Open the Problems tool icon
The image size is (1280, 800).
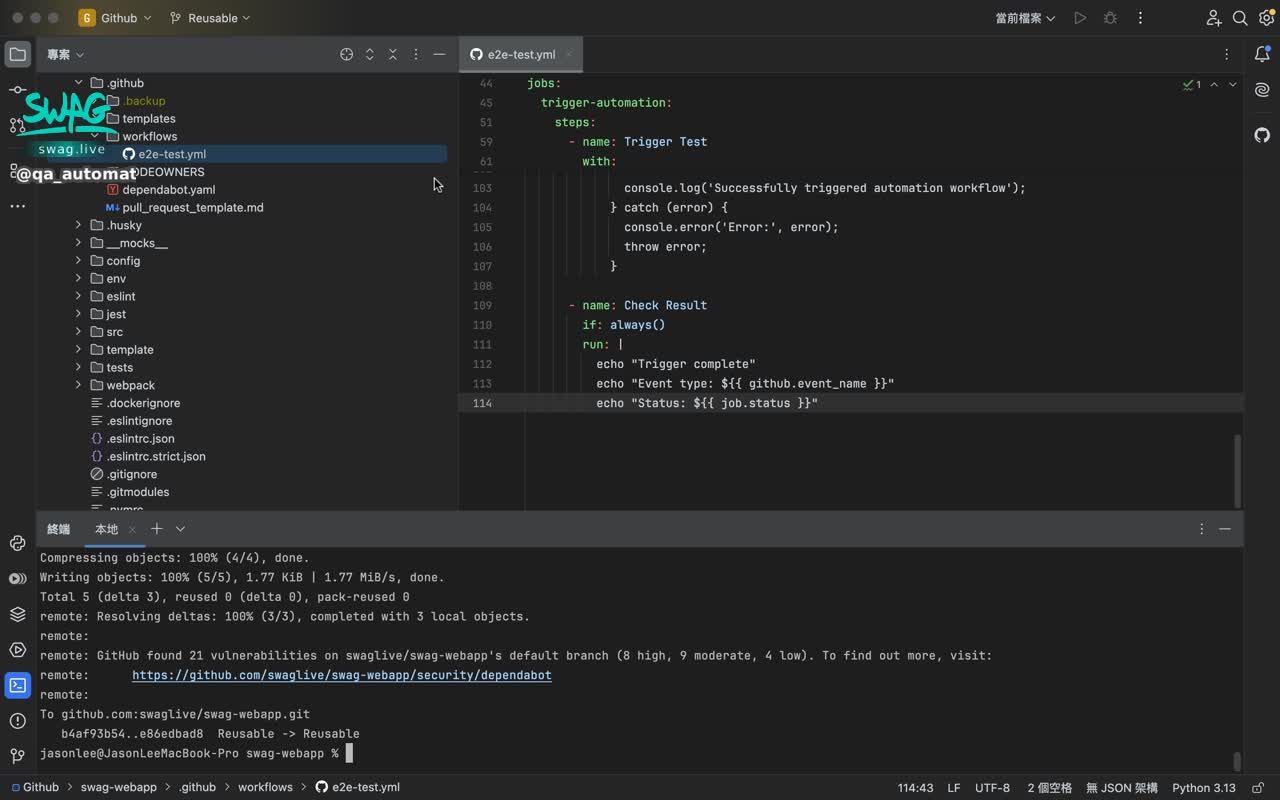17,721
